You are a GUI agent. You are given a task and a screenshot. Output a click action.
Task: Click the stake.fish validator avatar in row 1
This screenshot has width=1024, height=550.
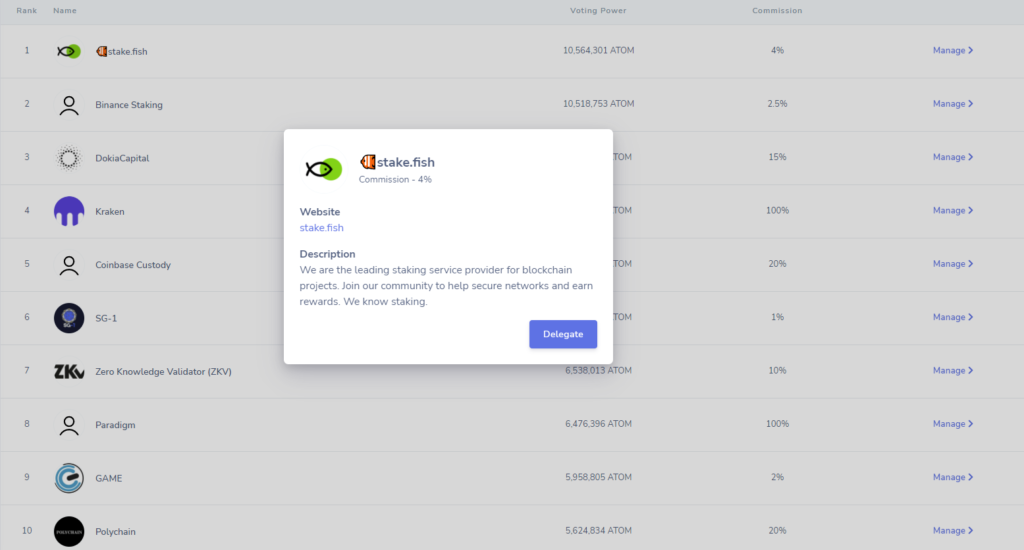pos(69,51)
